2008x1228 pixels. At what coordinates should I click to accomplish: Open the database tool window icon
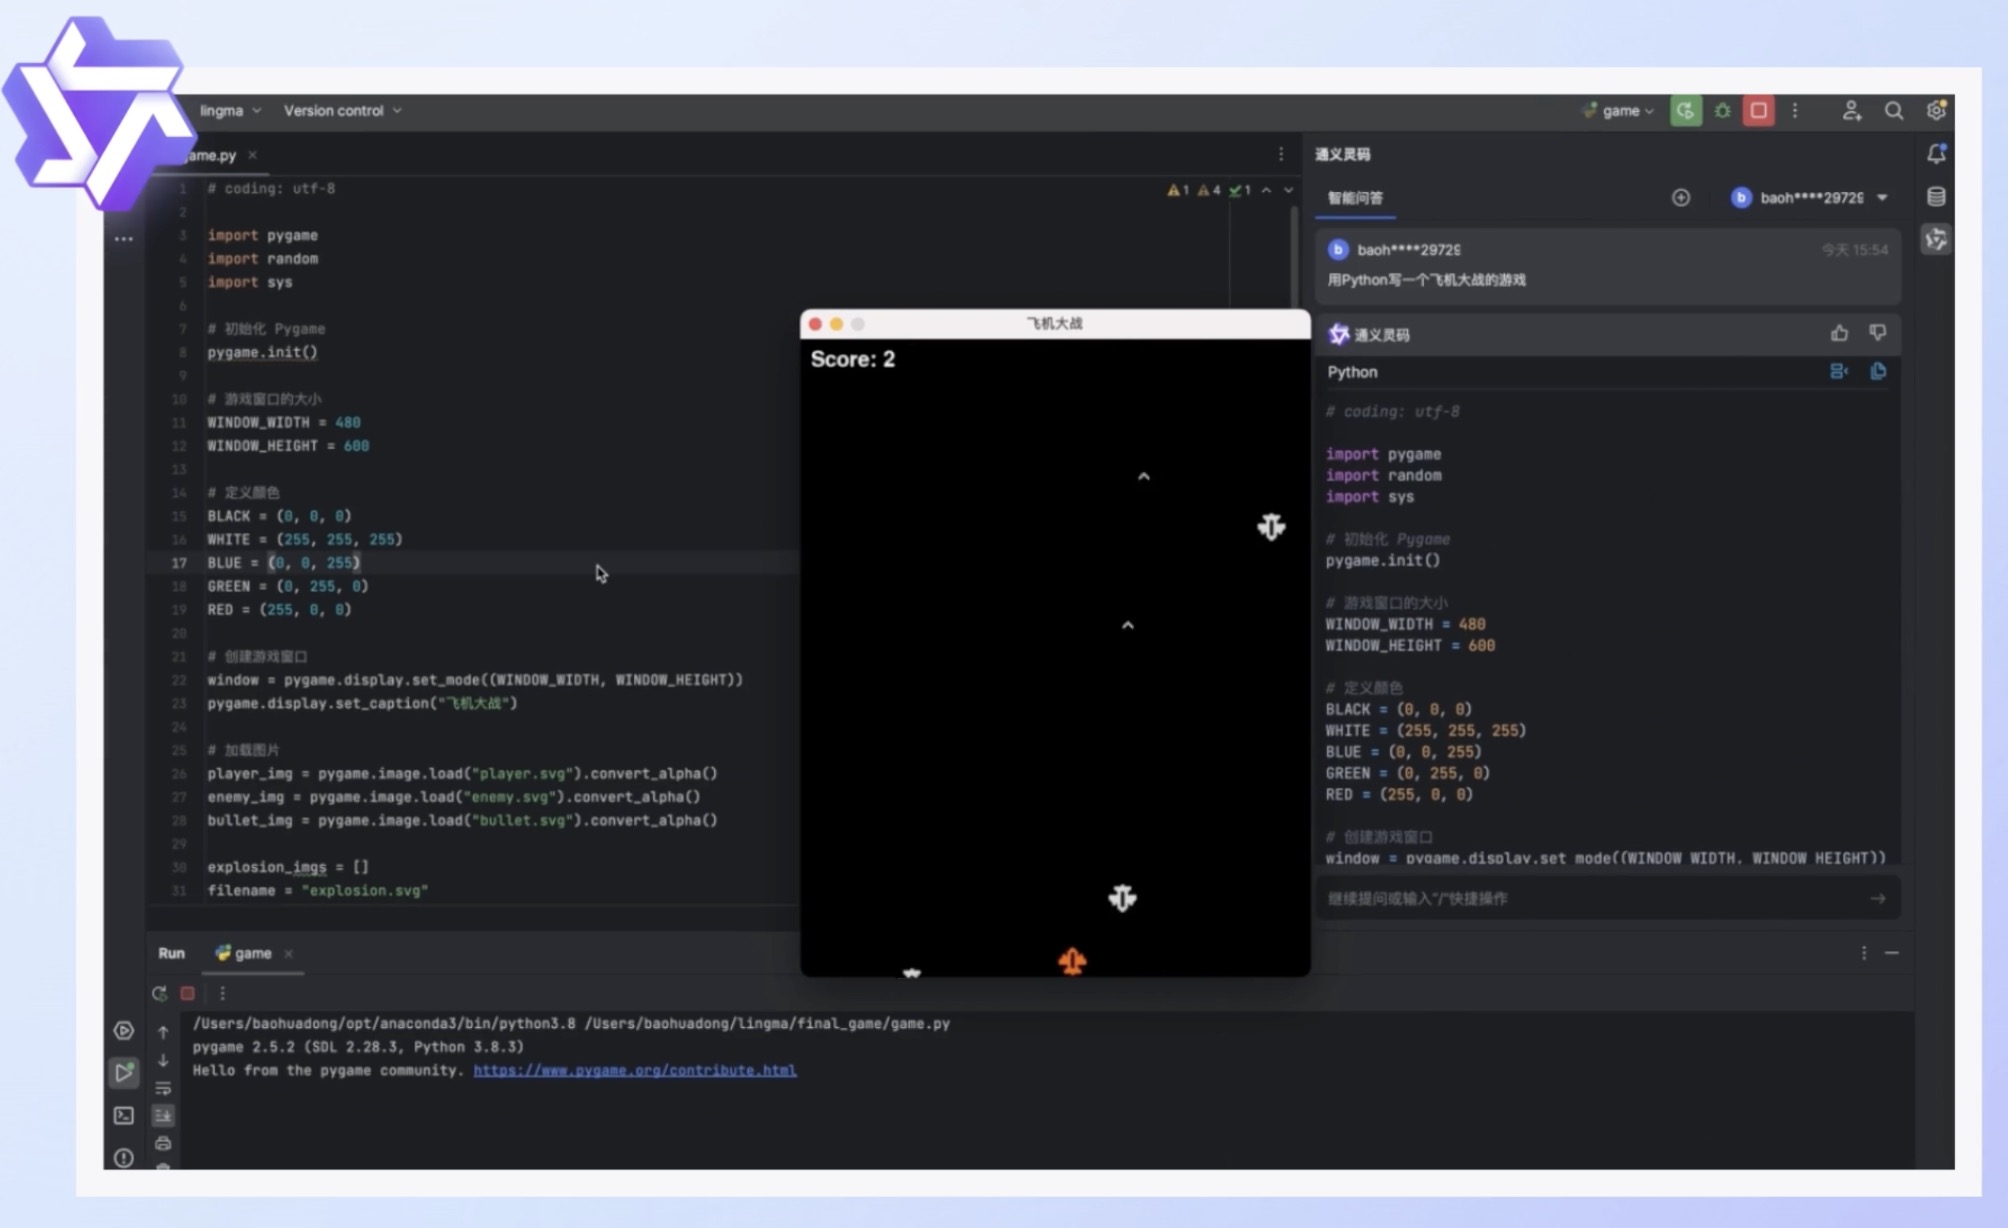pos(1936,196)
